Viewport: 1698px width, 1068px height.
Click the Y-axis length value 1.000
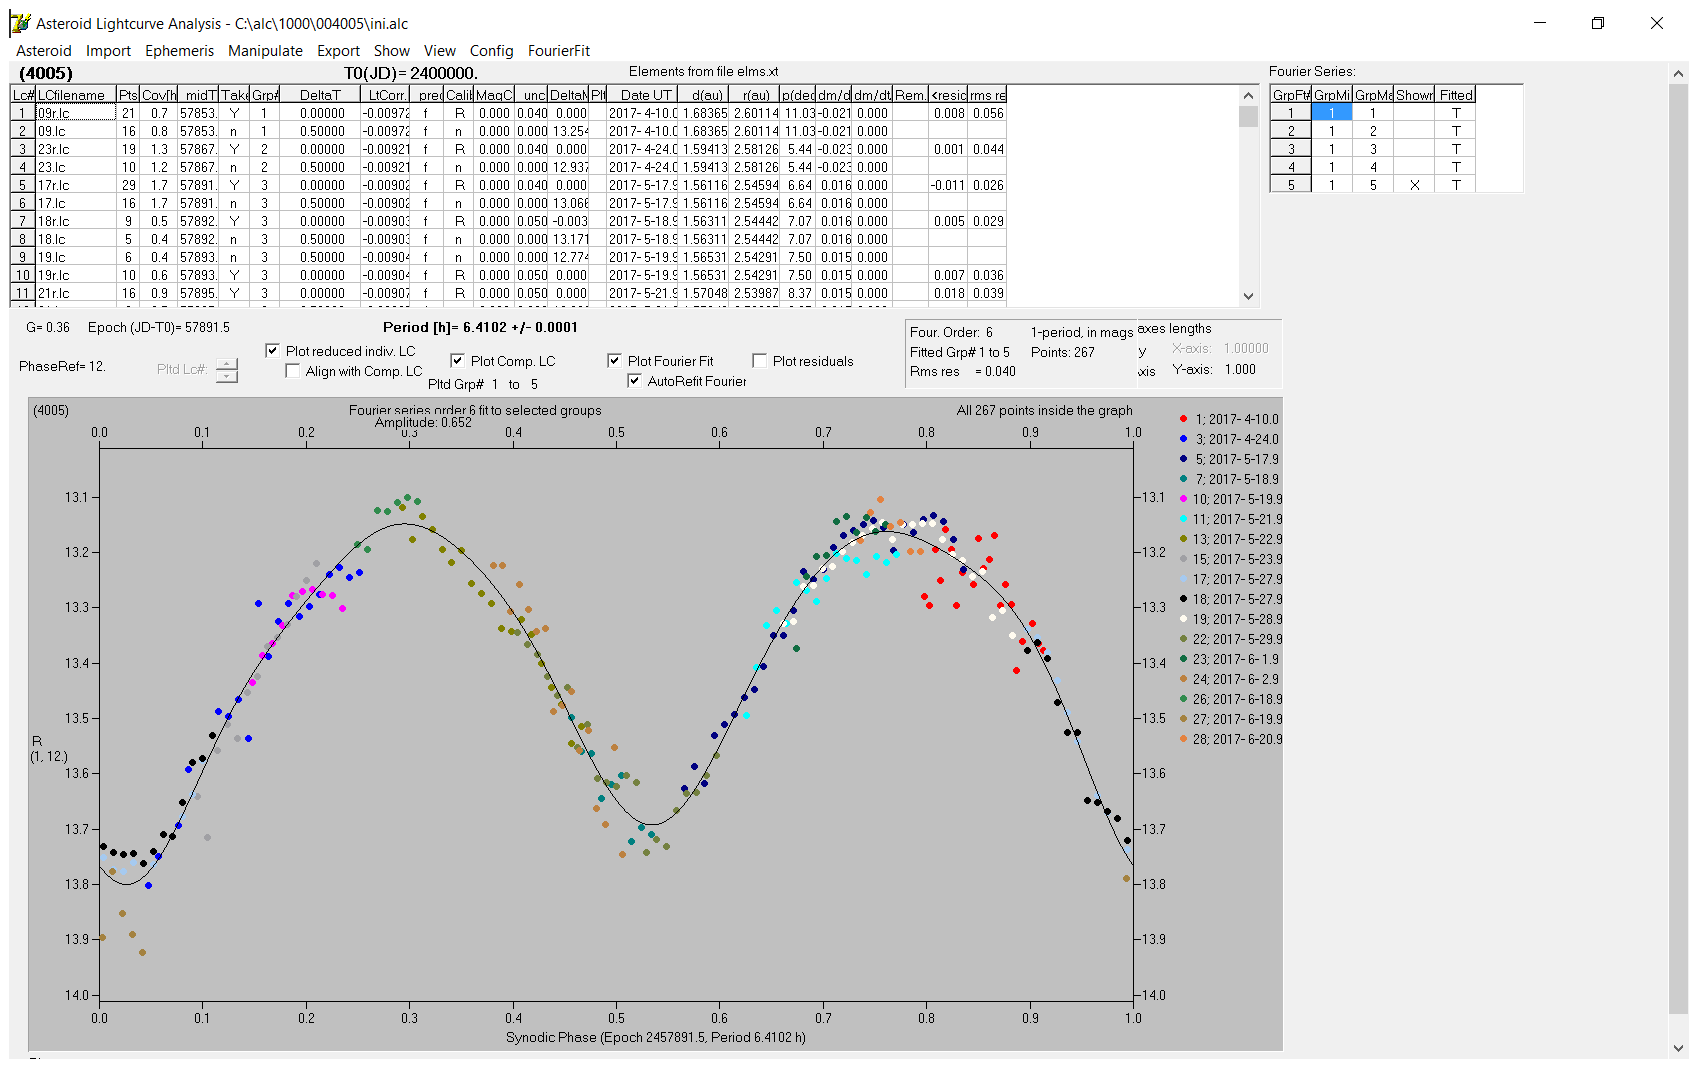[1240, 370]
